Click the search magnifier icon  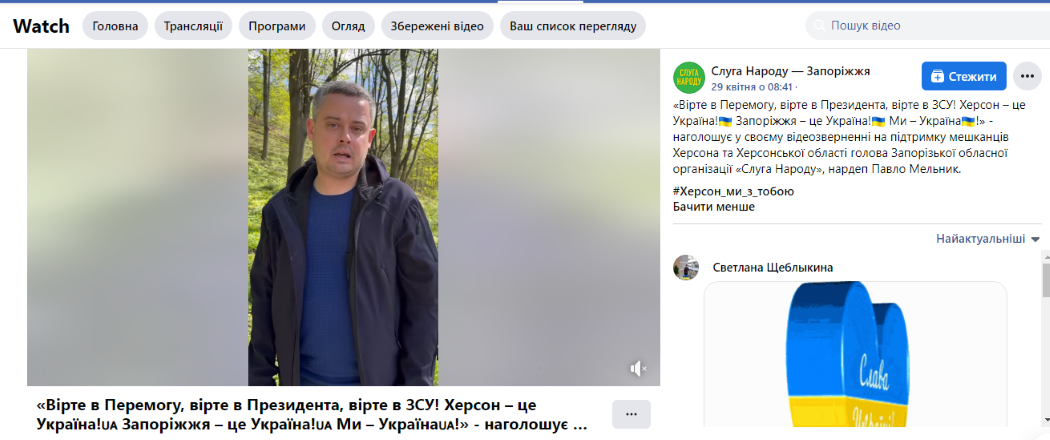(819, 26)
